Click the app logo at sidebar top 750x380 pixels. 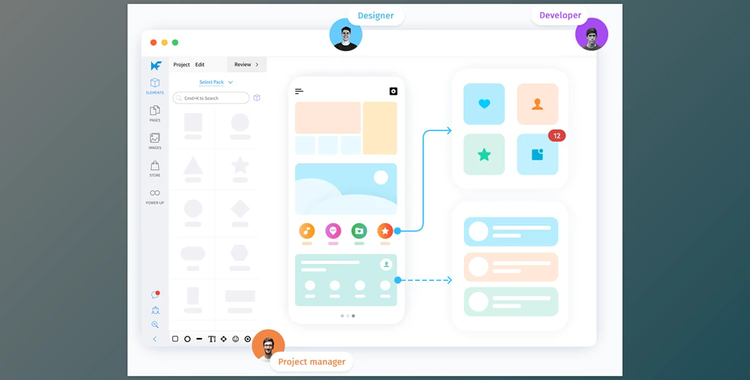point(156,66)
